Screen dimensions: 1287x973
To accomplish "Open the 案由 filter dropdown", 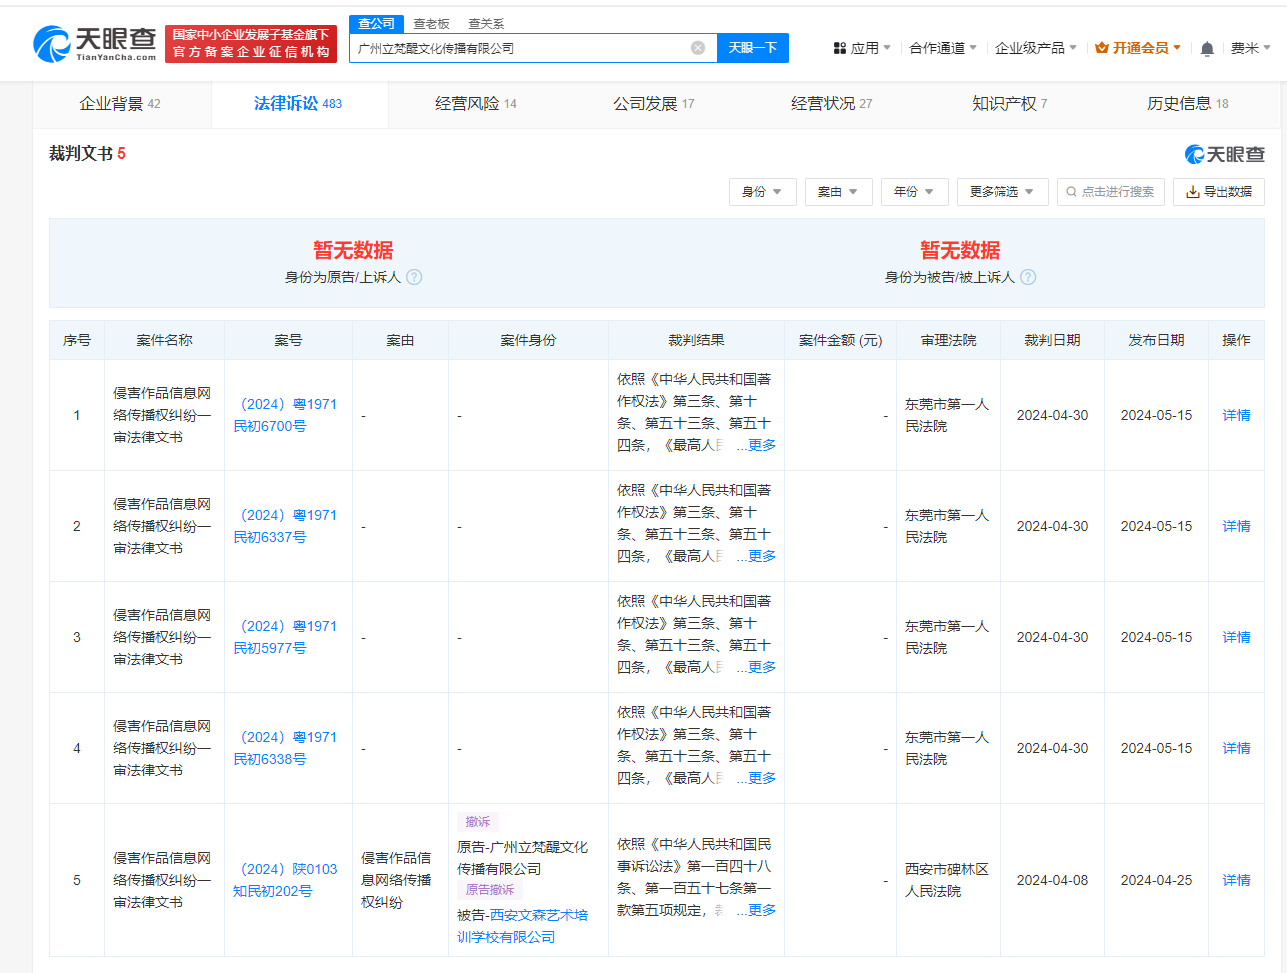I will (x=838, y=191).
